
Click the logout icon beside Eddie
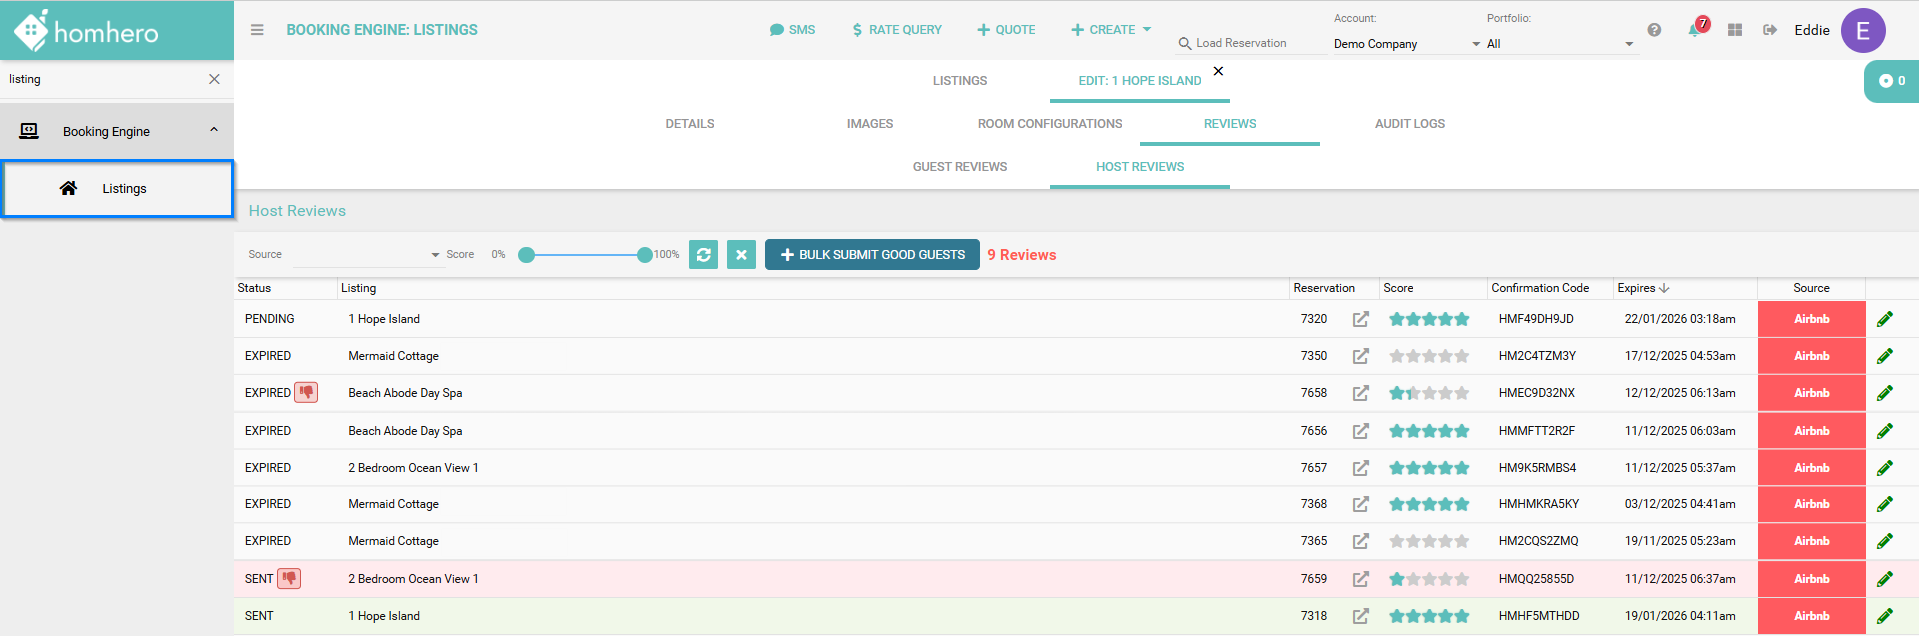1770,30
